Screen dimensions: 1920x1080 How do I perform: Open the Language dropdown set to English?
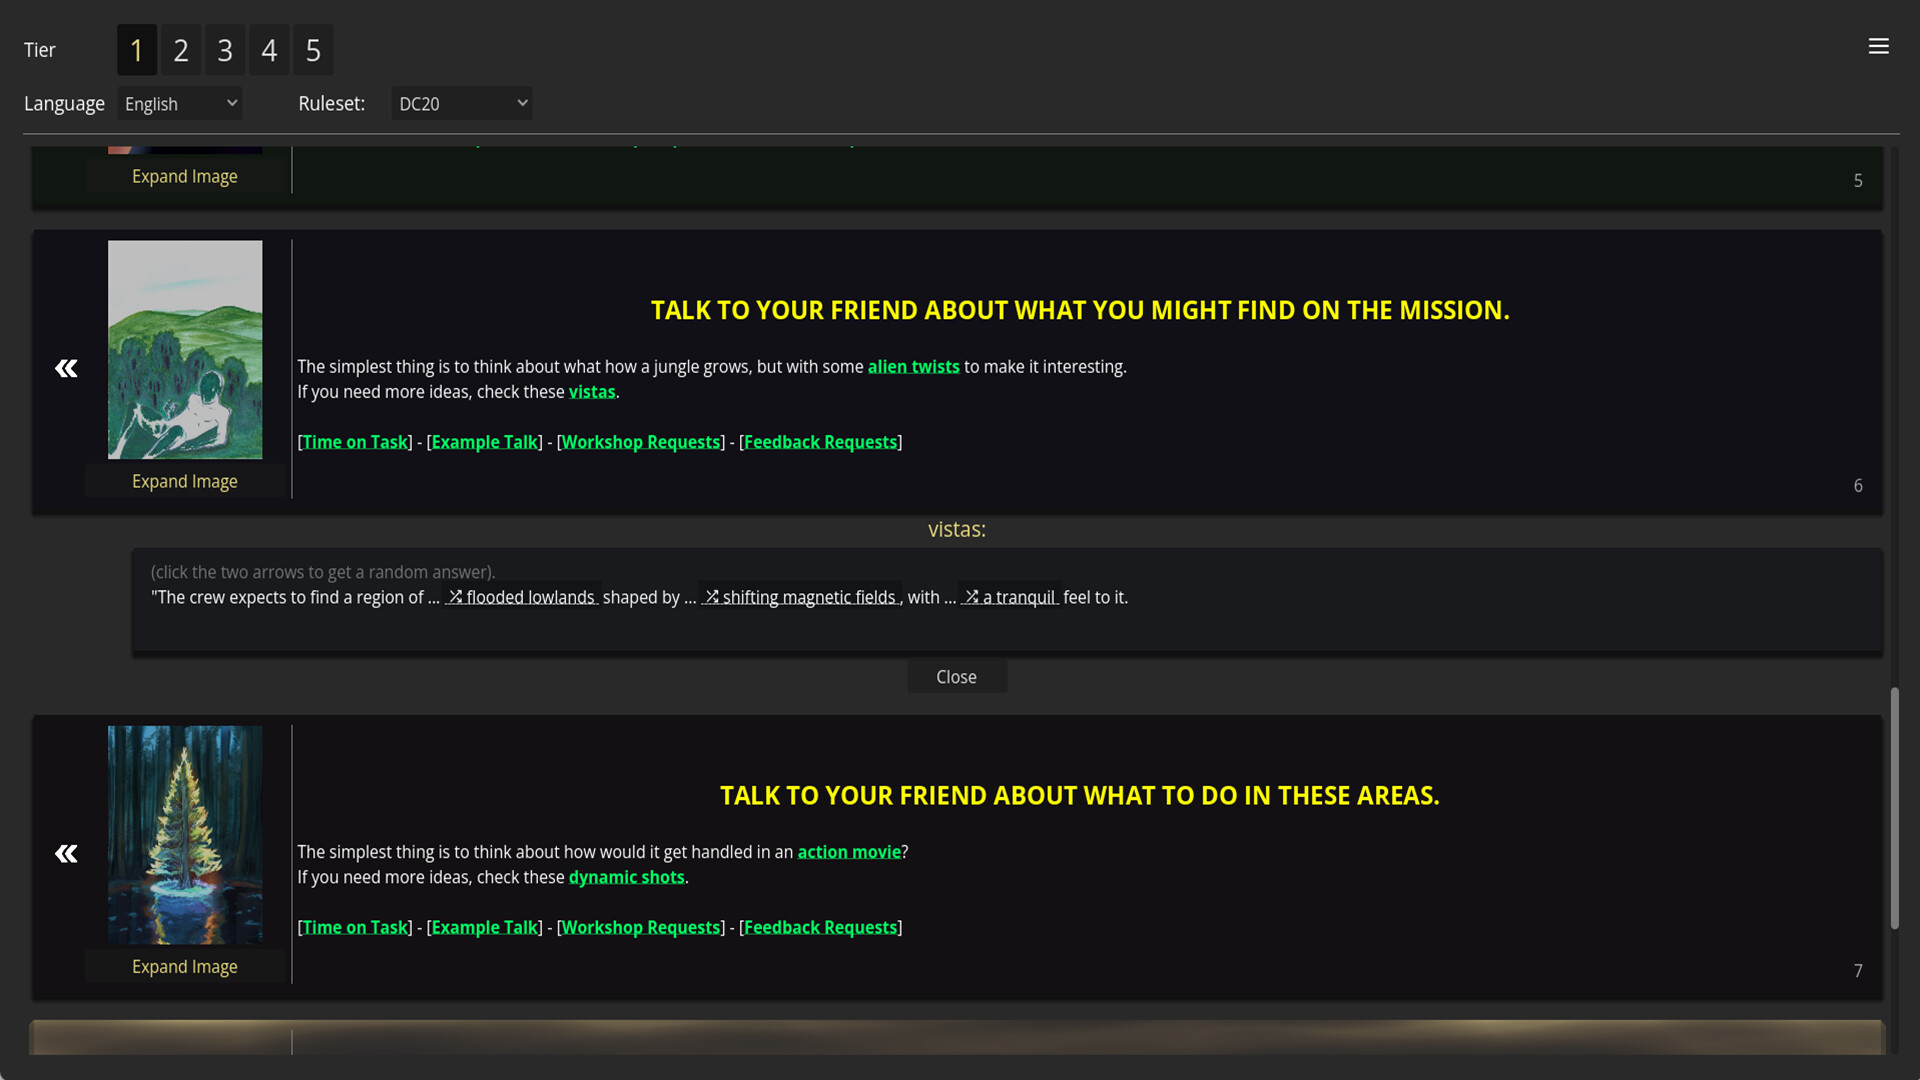coord(180,103)
